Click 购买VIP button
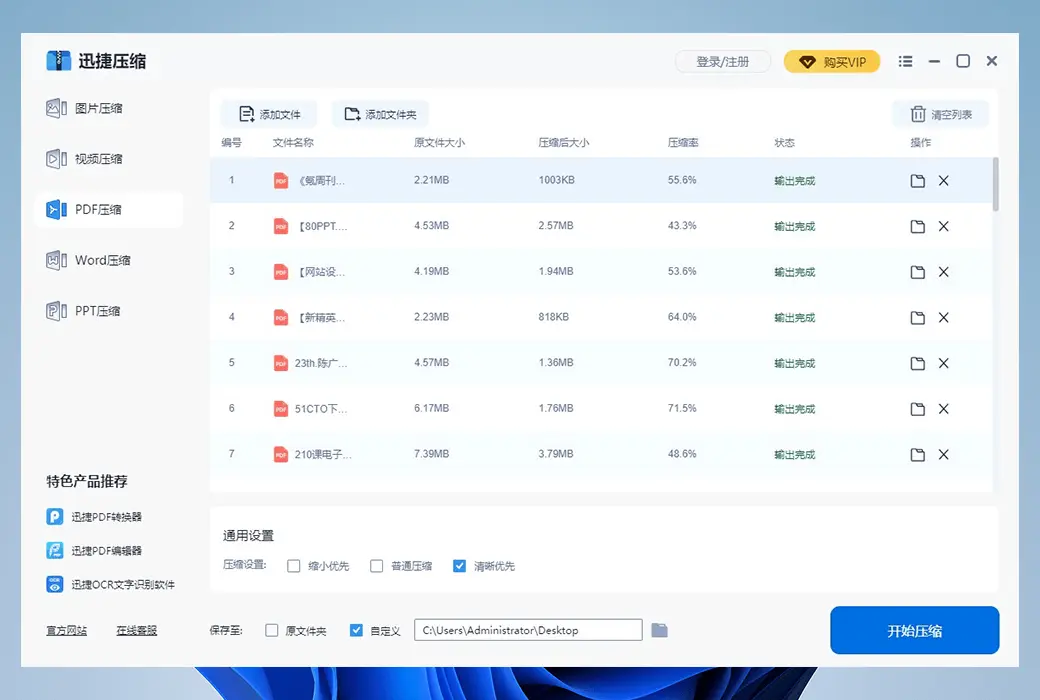 [832, 62]
